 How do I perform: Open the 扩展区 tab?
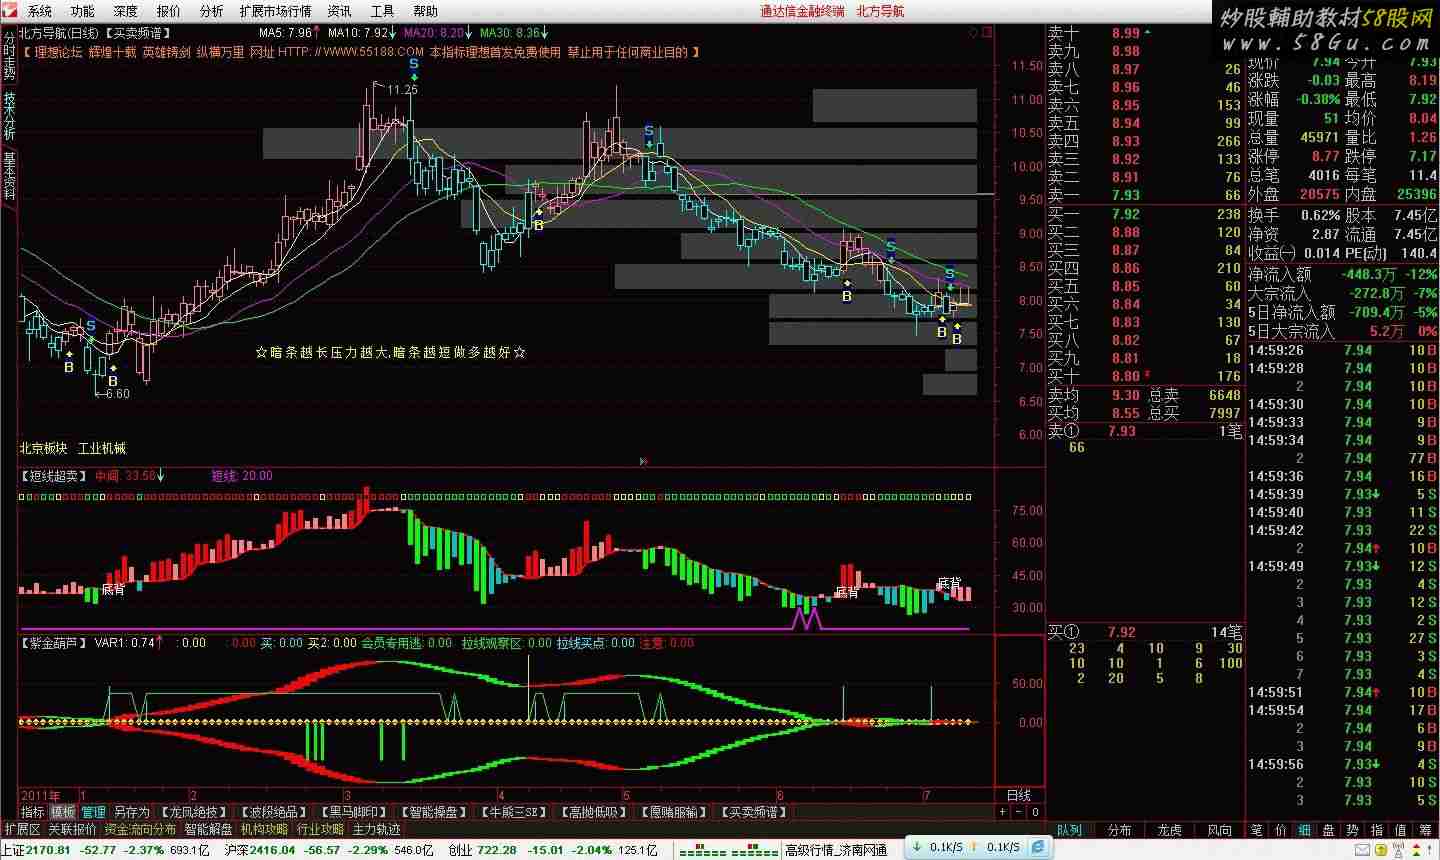coord(22,829)
